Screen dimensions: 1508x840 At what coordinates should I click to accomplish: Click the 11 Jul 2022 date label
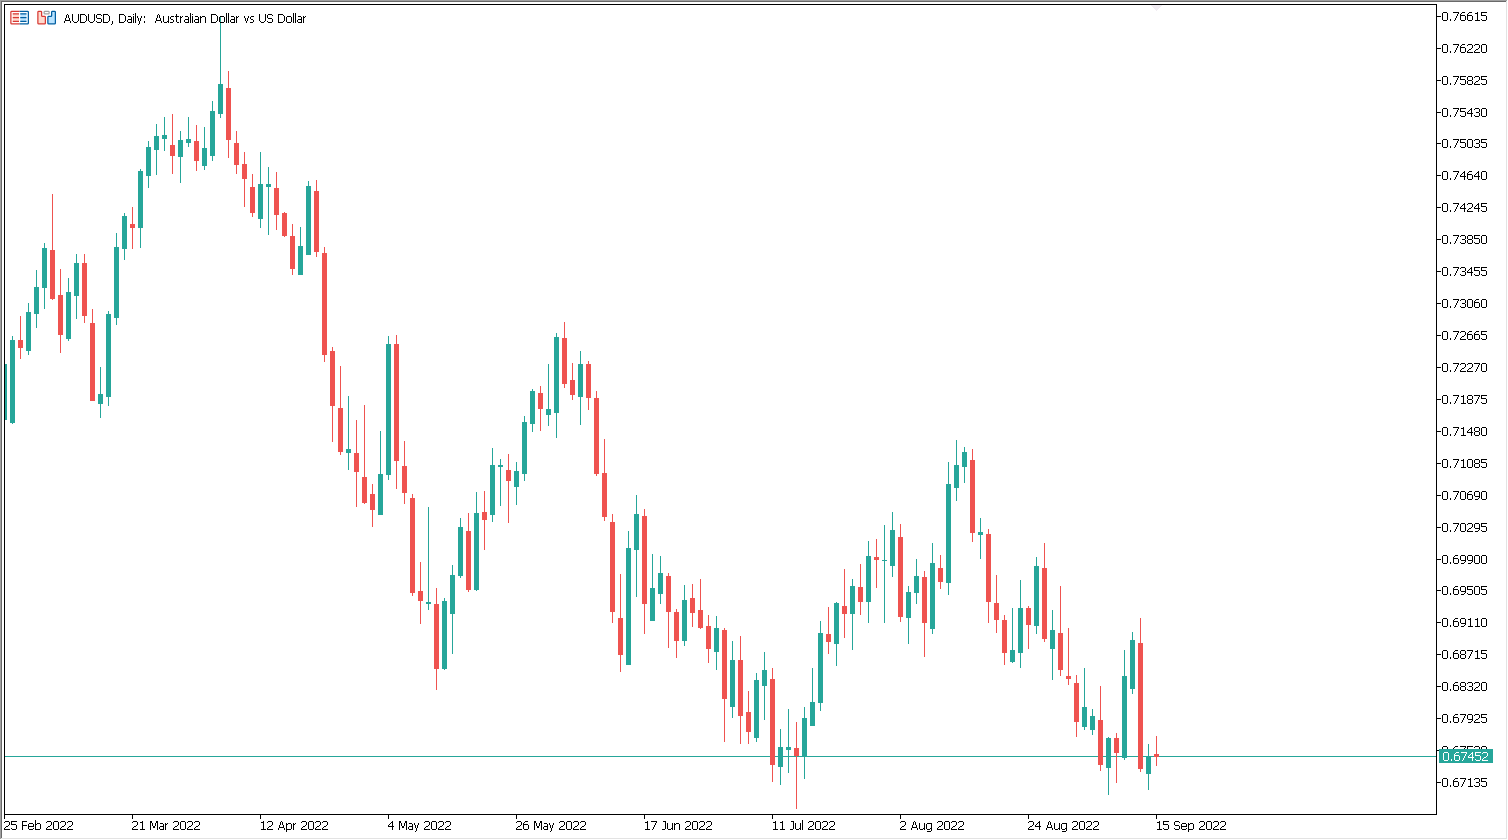[x=803, y=826]
